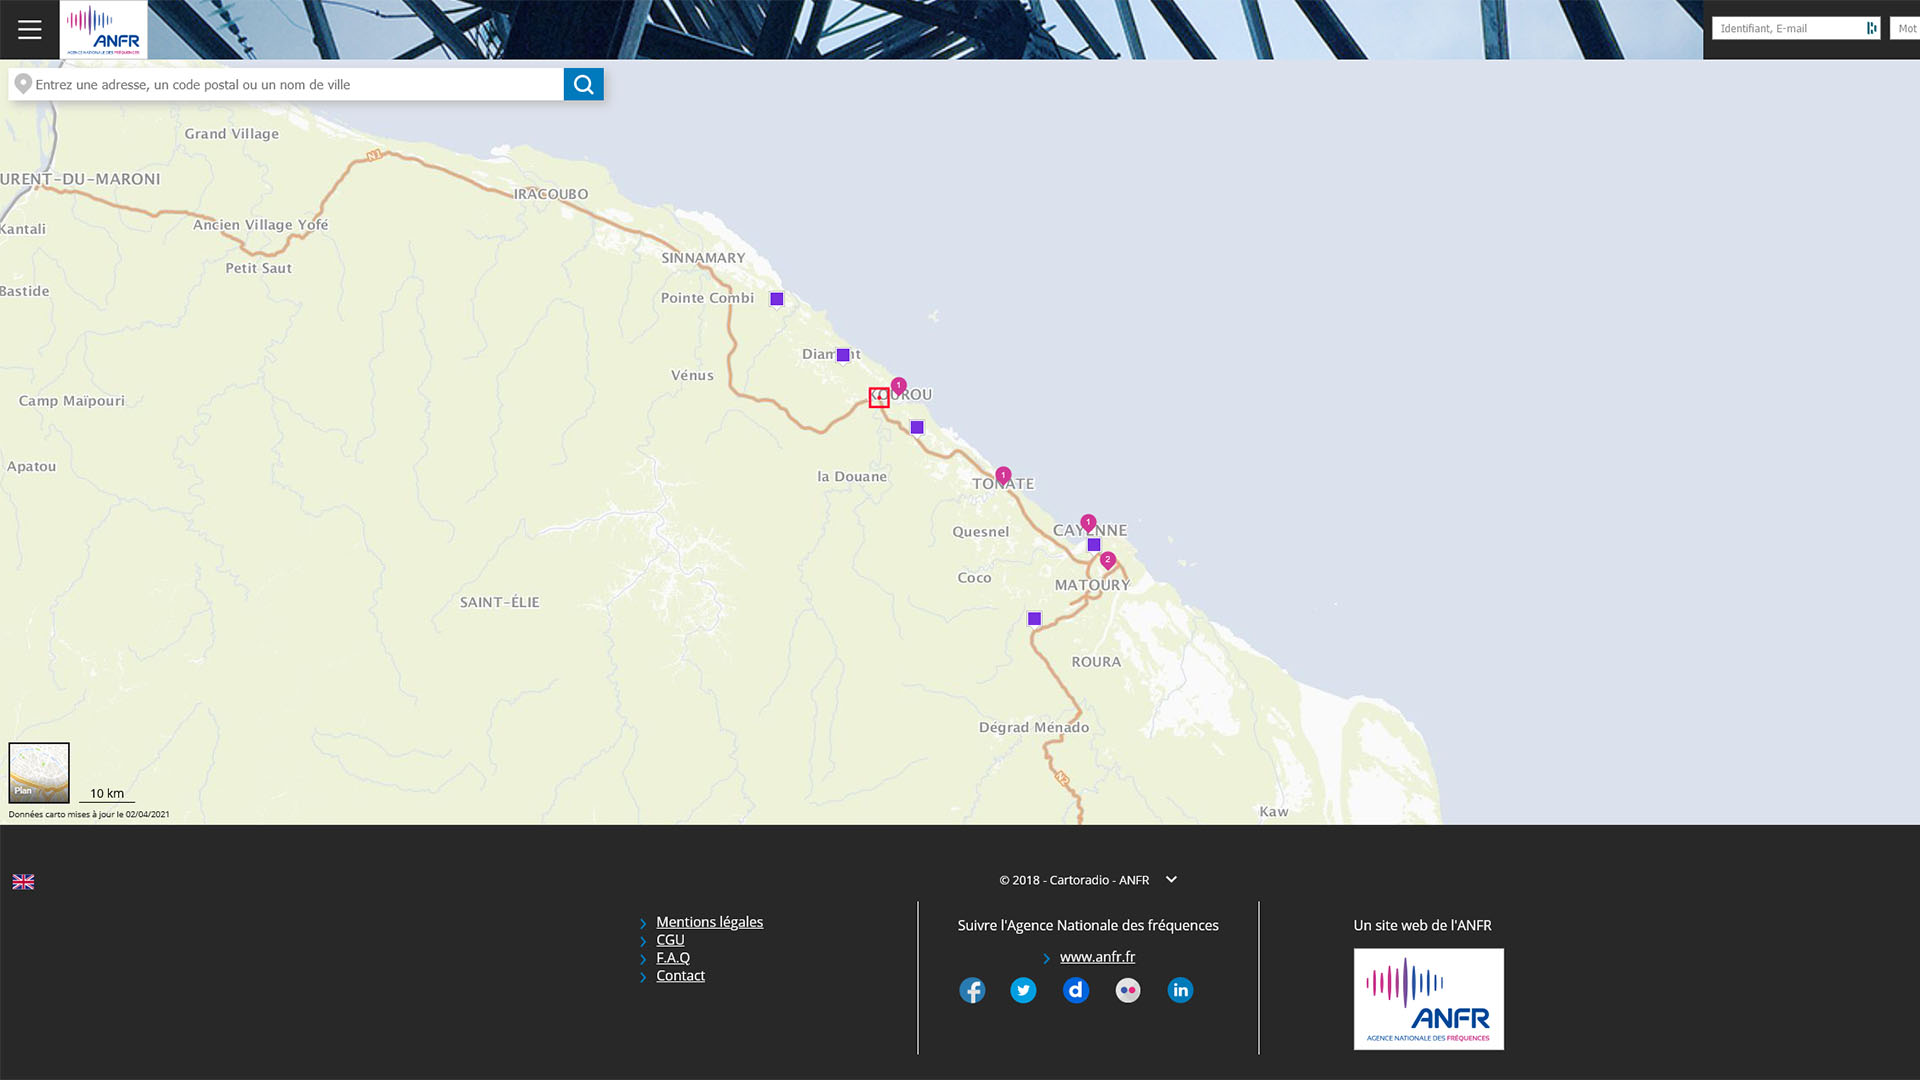Switch language with UK flag icon
This screenshot has width=1920, height=1080.
point(23,881)
